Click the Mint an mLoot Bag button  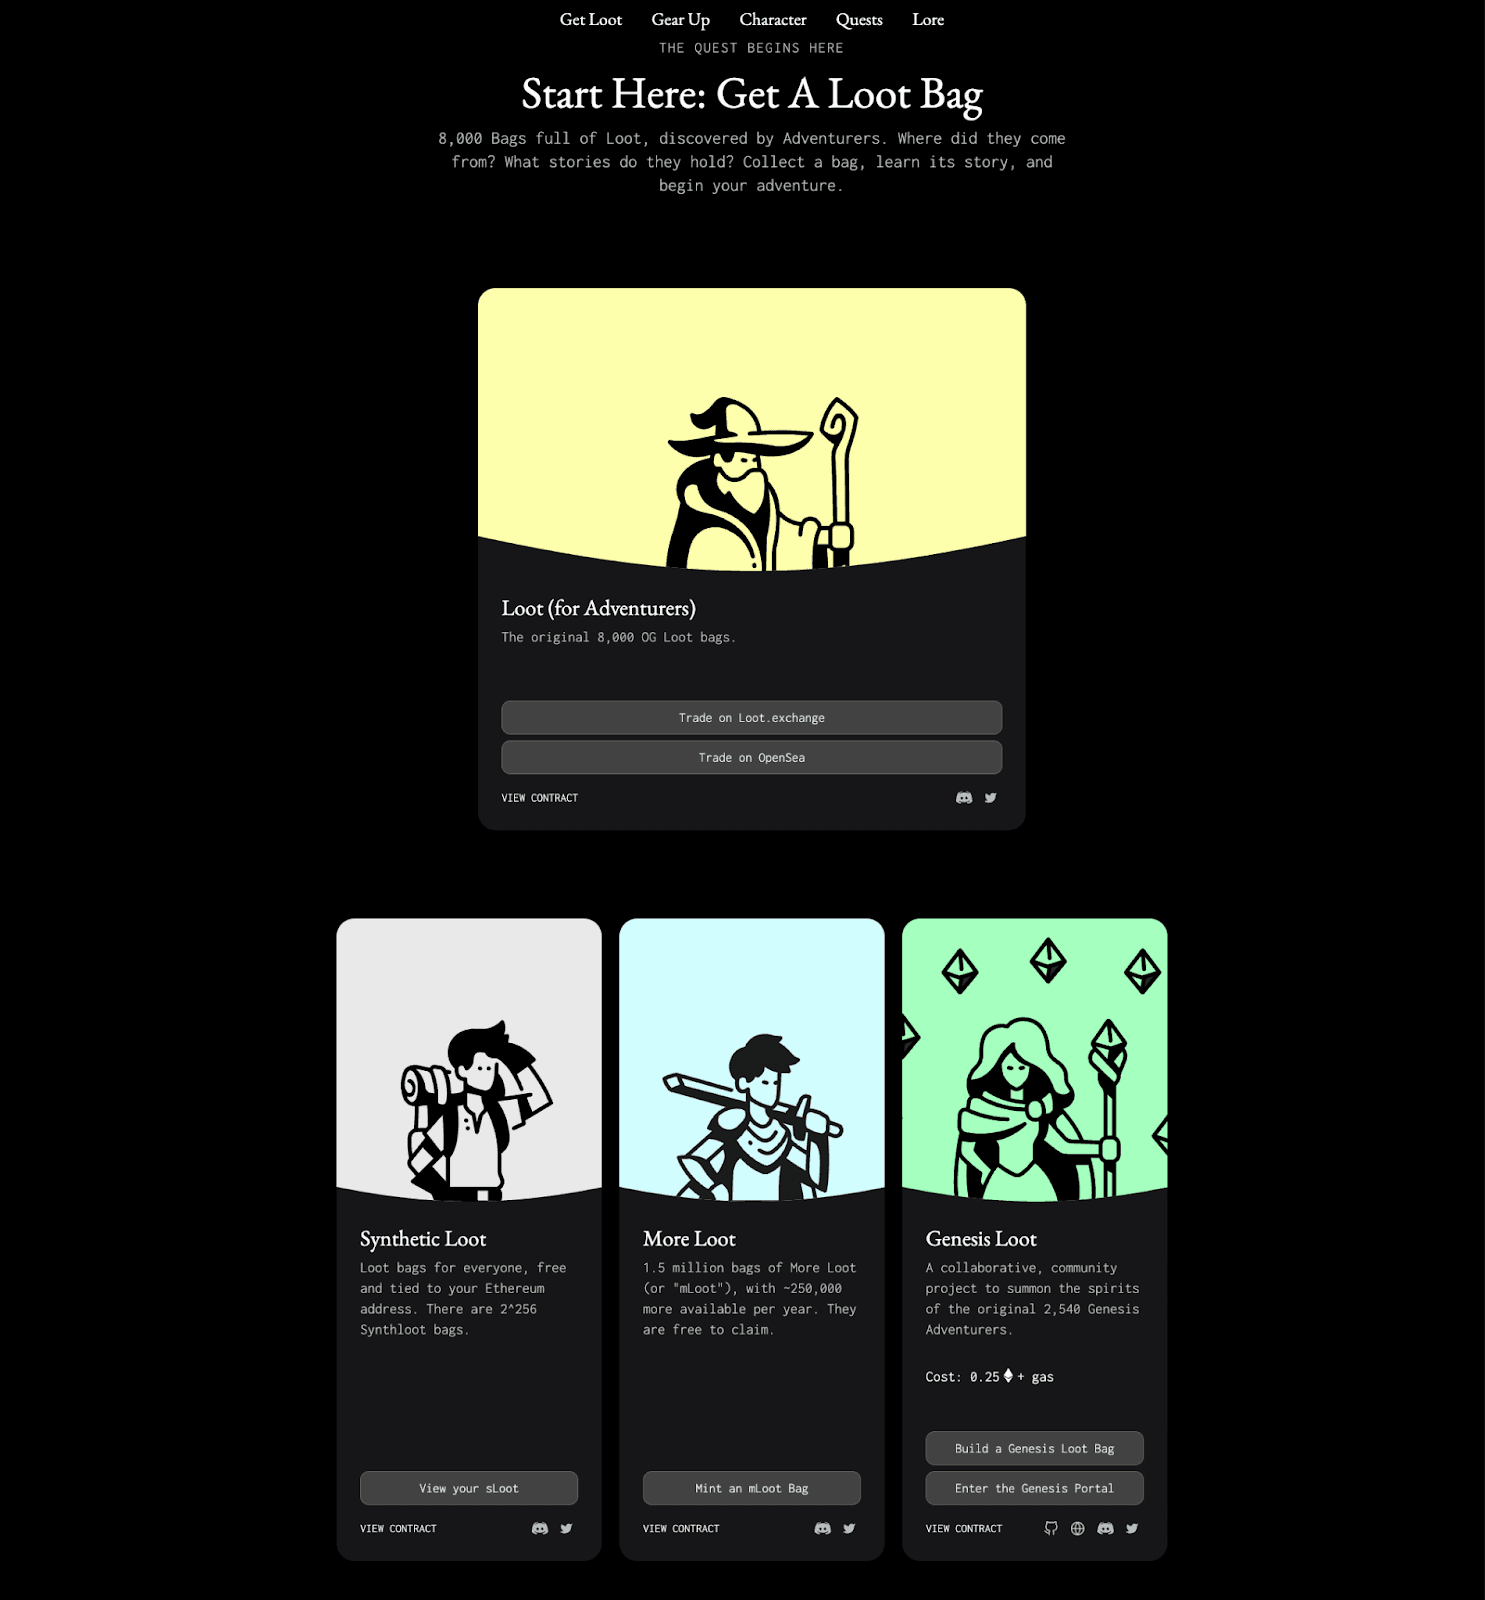point(752,1488)
